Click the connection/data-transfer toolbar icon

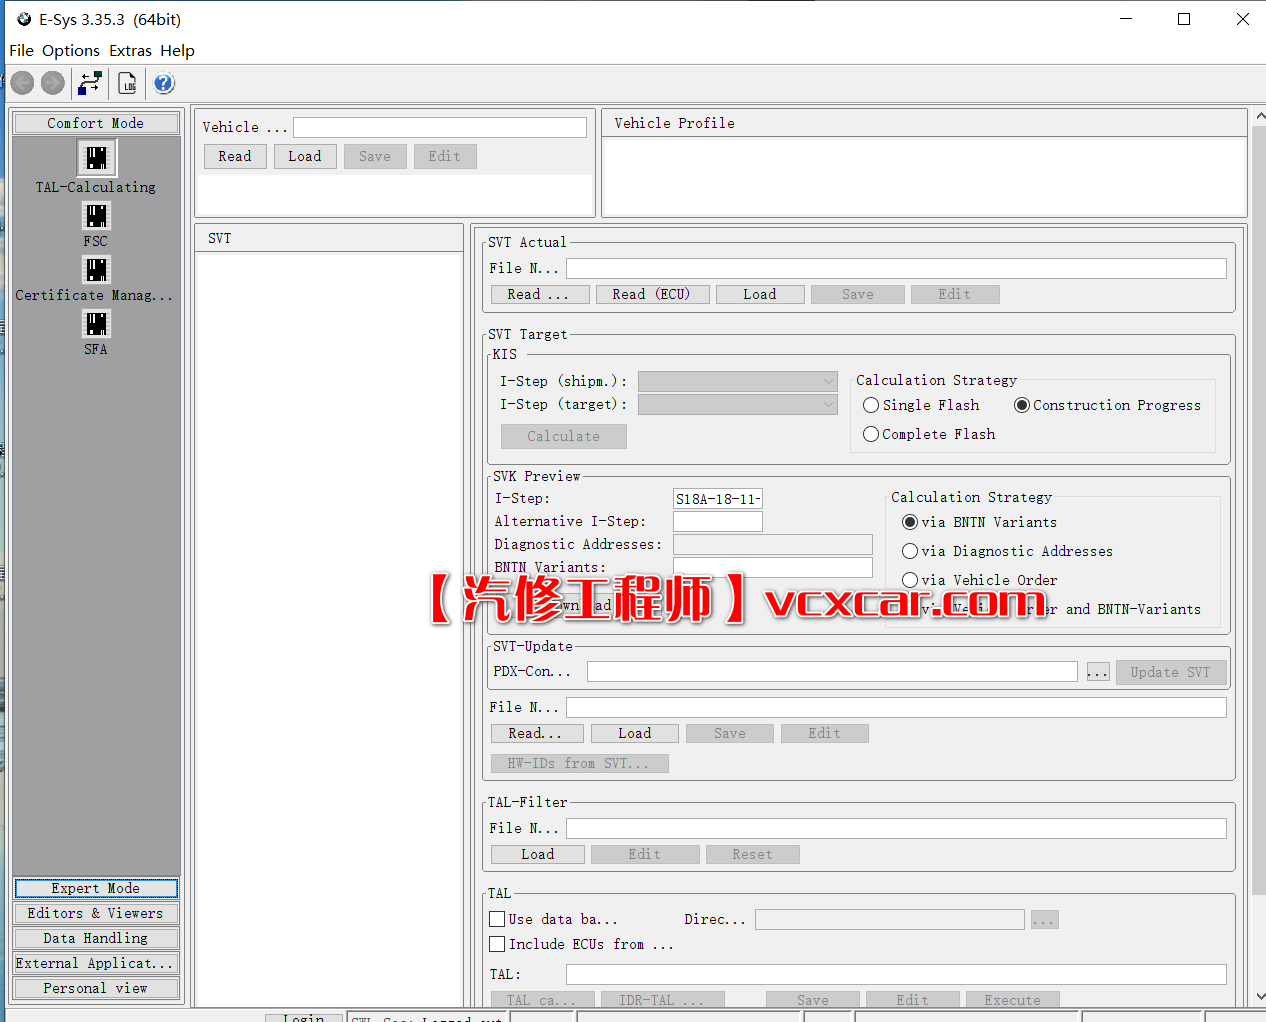(x=89, y=83)
